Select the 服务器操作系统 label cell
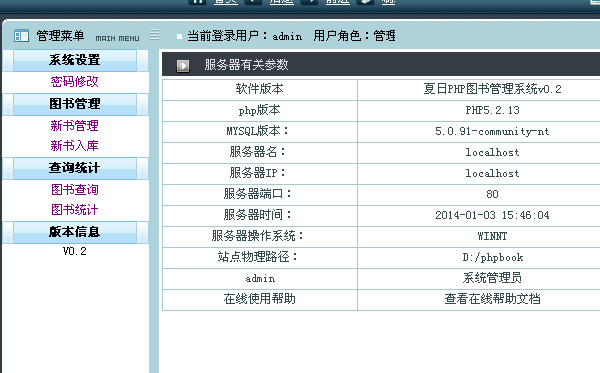The width and height of the screenshot is (600, 373). (260, 236)
